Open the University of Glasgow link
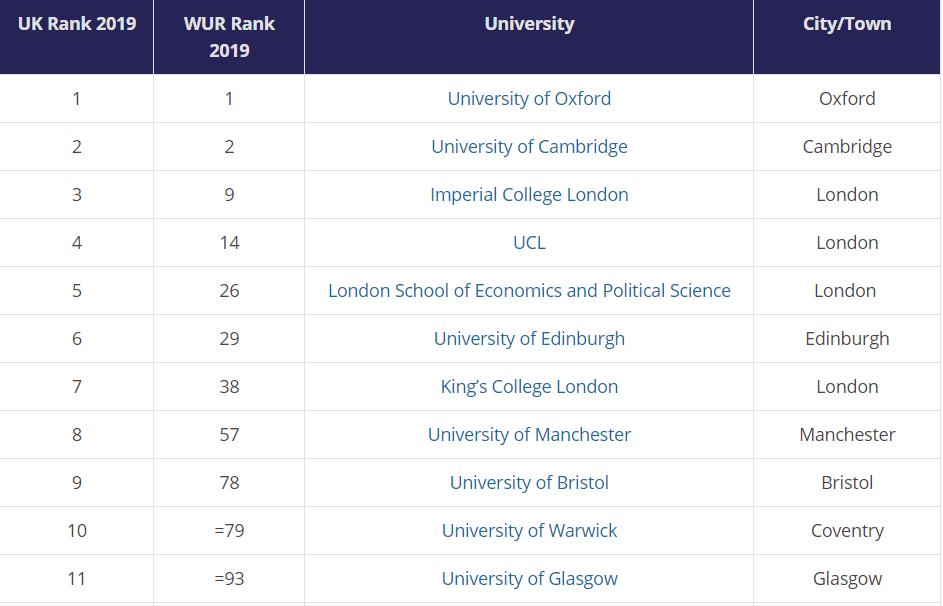This screenshot has width=943, height=606. click(x=529, y=579)
